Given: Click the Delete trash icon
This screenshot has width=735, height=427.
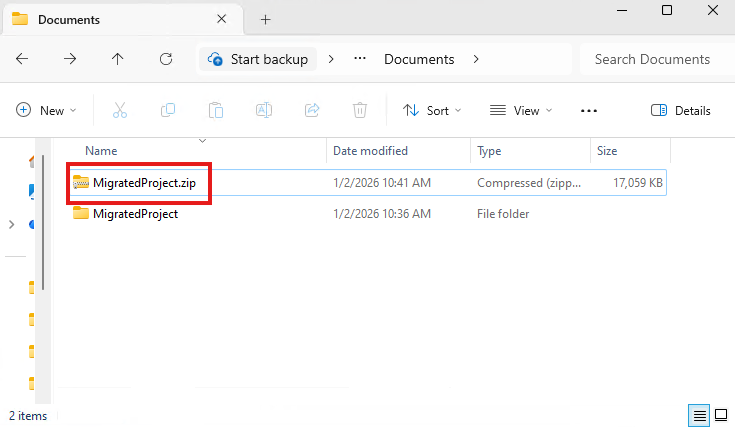Looking at the screenshot, I should click(360, 110).
